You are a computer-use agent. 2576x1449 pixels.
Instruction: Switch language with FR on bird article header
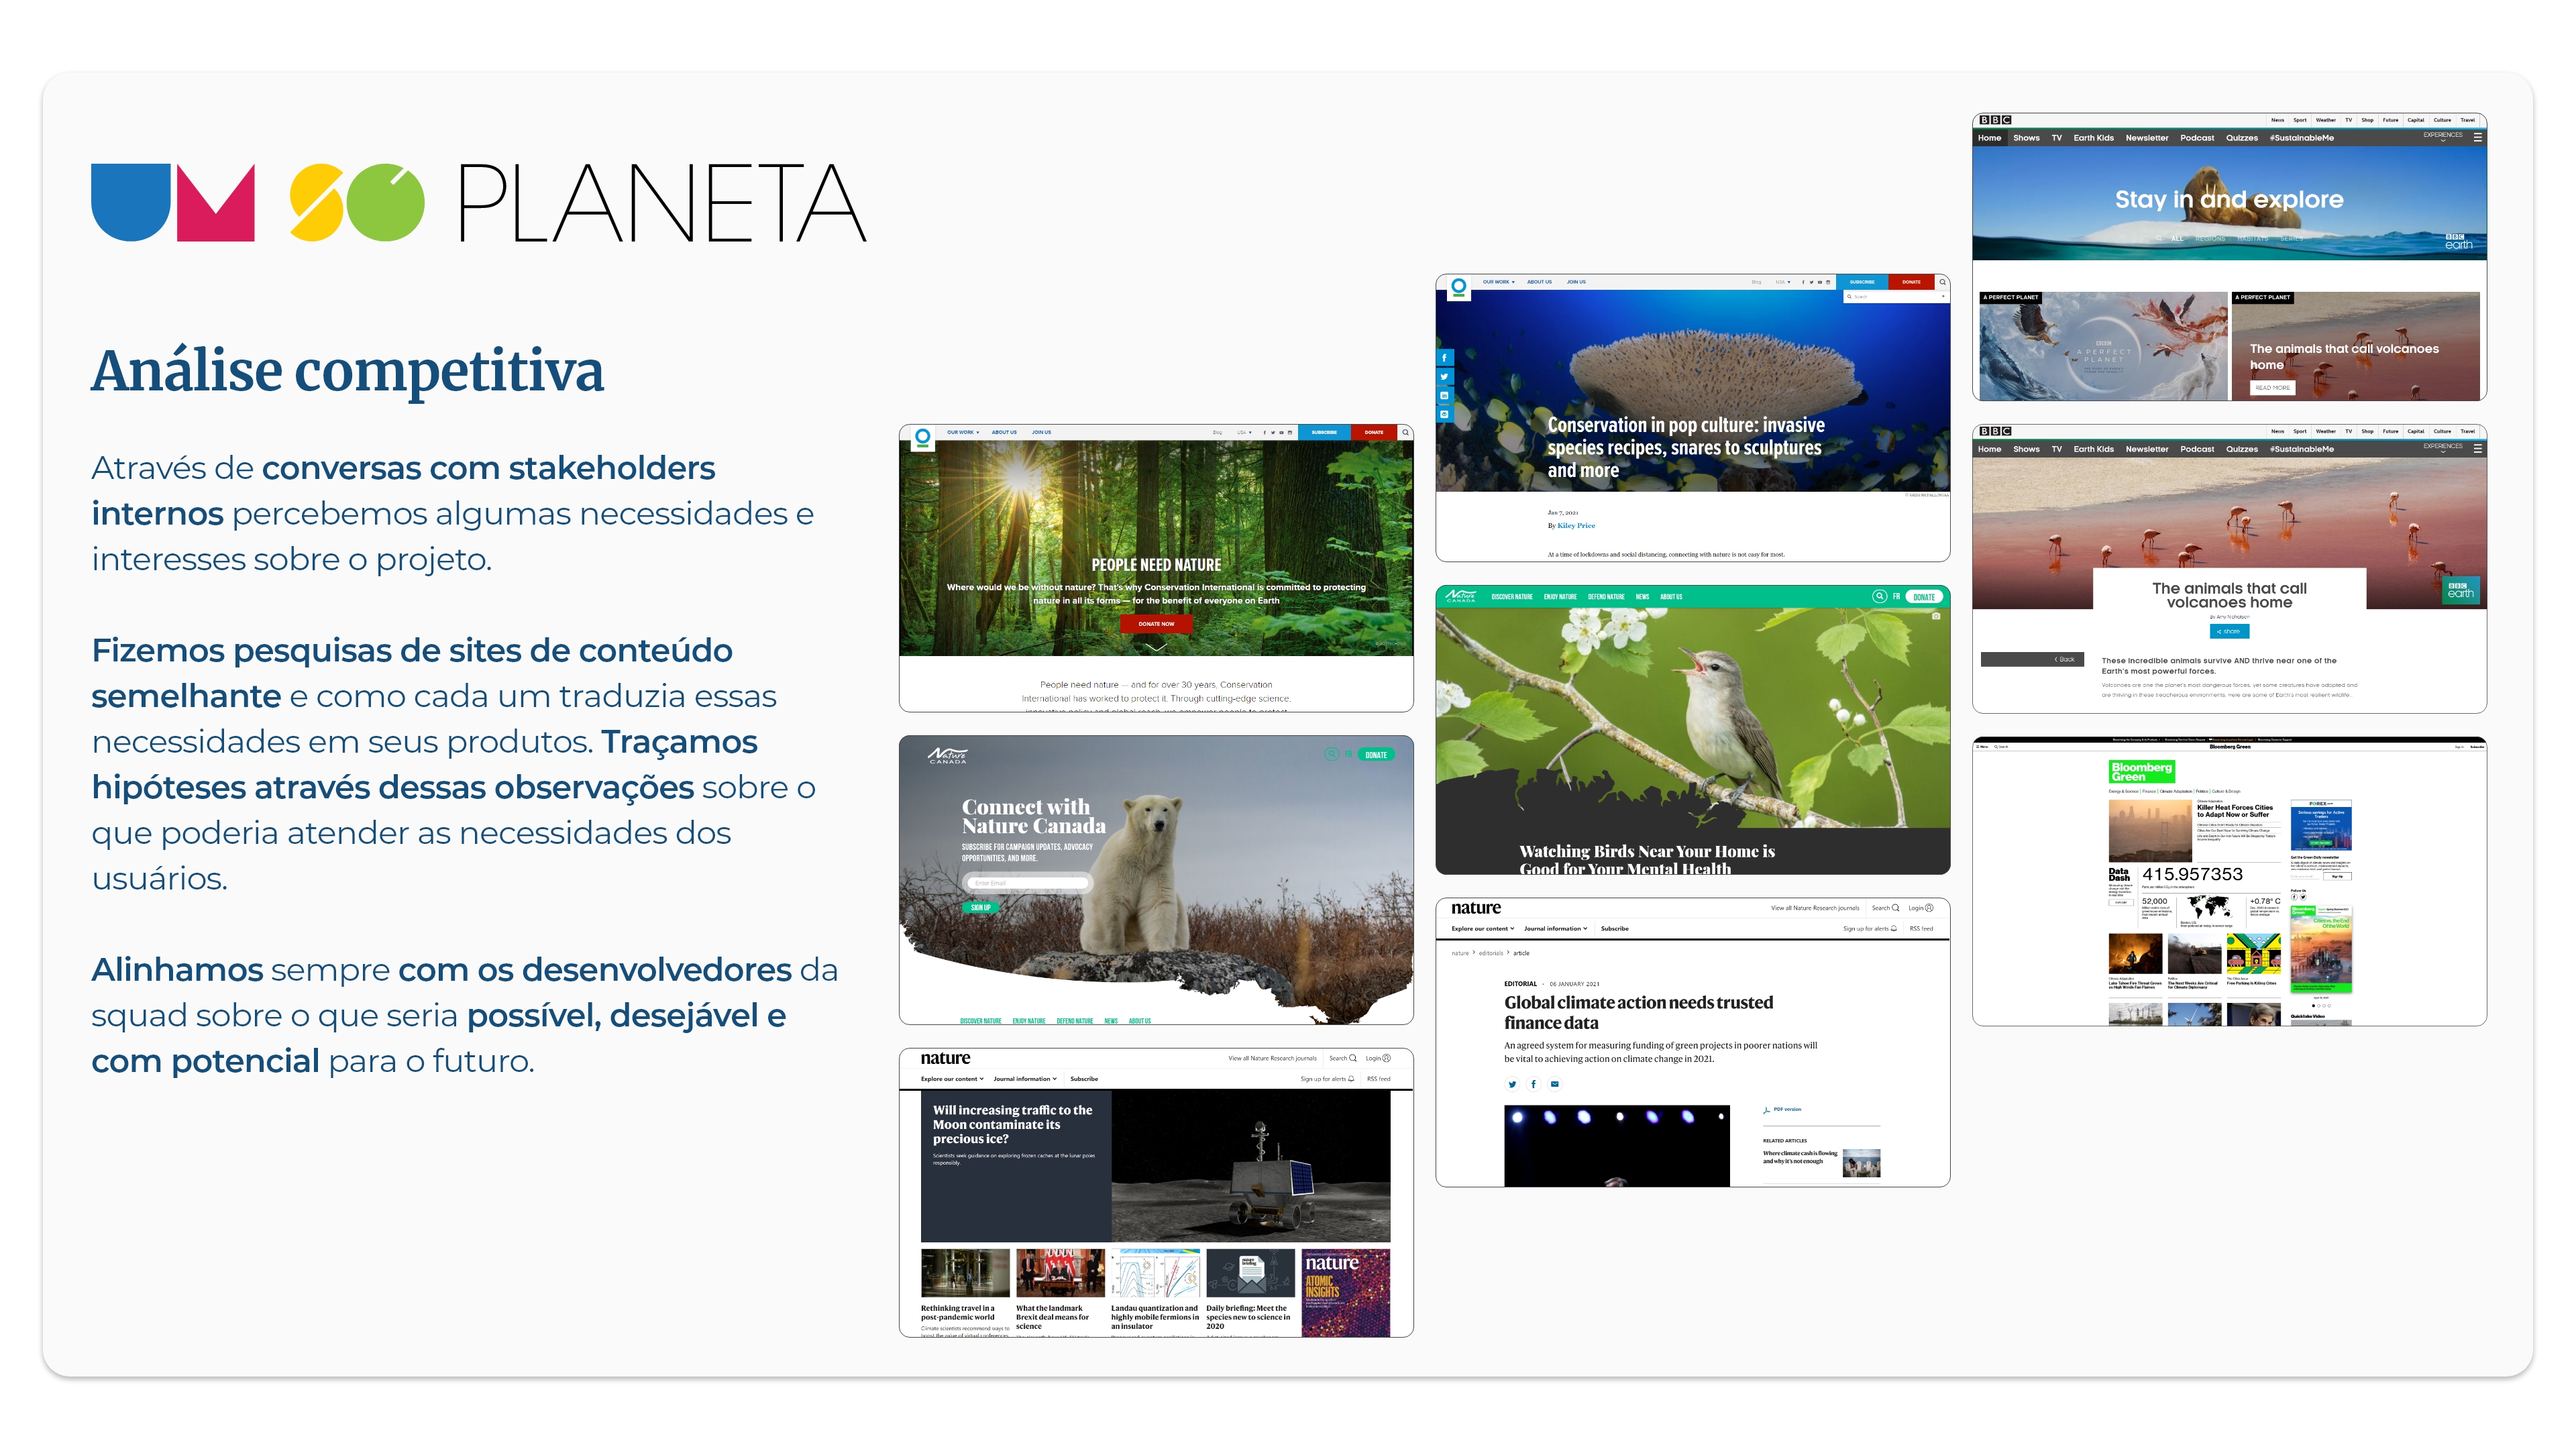pos(1896,597)
